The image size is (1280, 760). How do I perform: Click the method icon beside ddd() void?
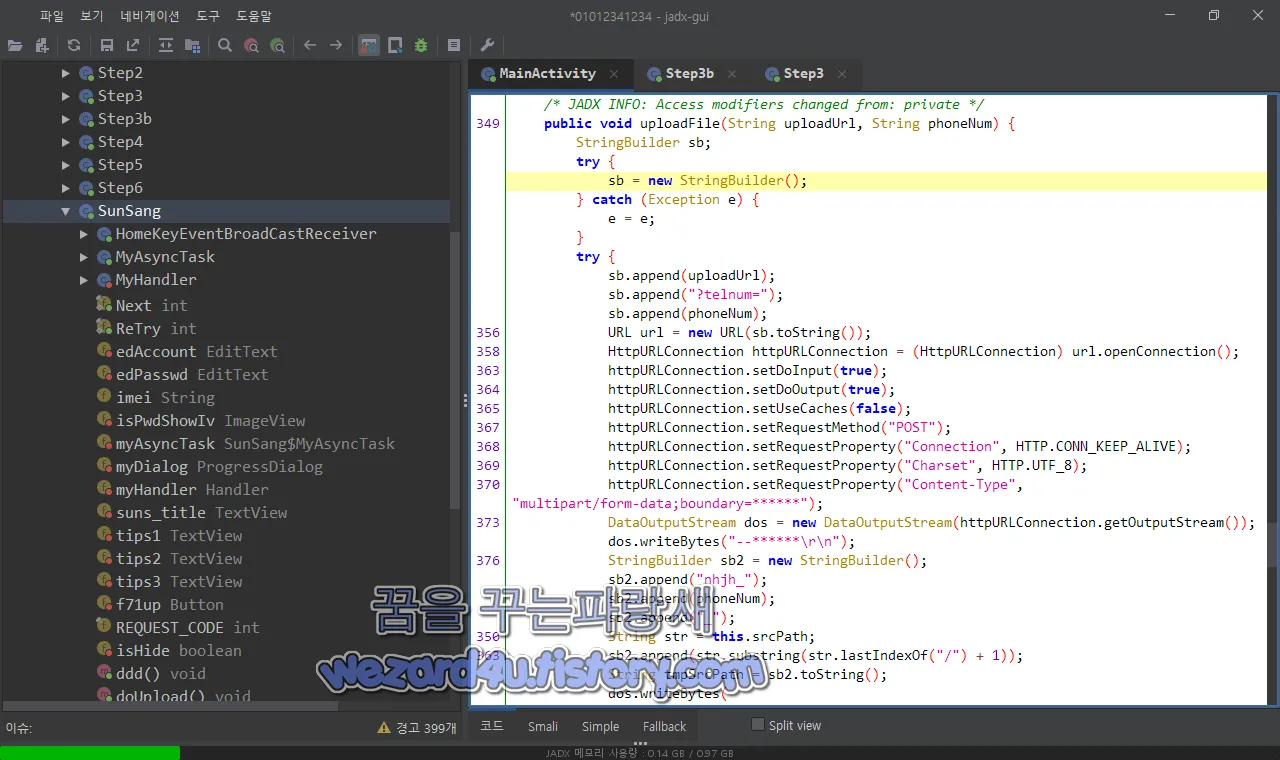click(x=104, y=673)
